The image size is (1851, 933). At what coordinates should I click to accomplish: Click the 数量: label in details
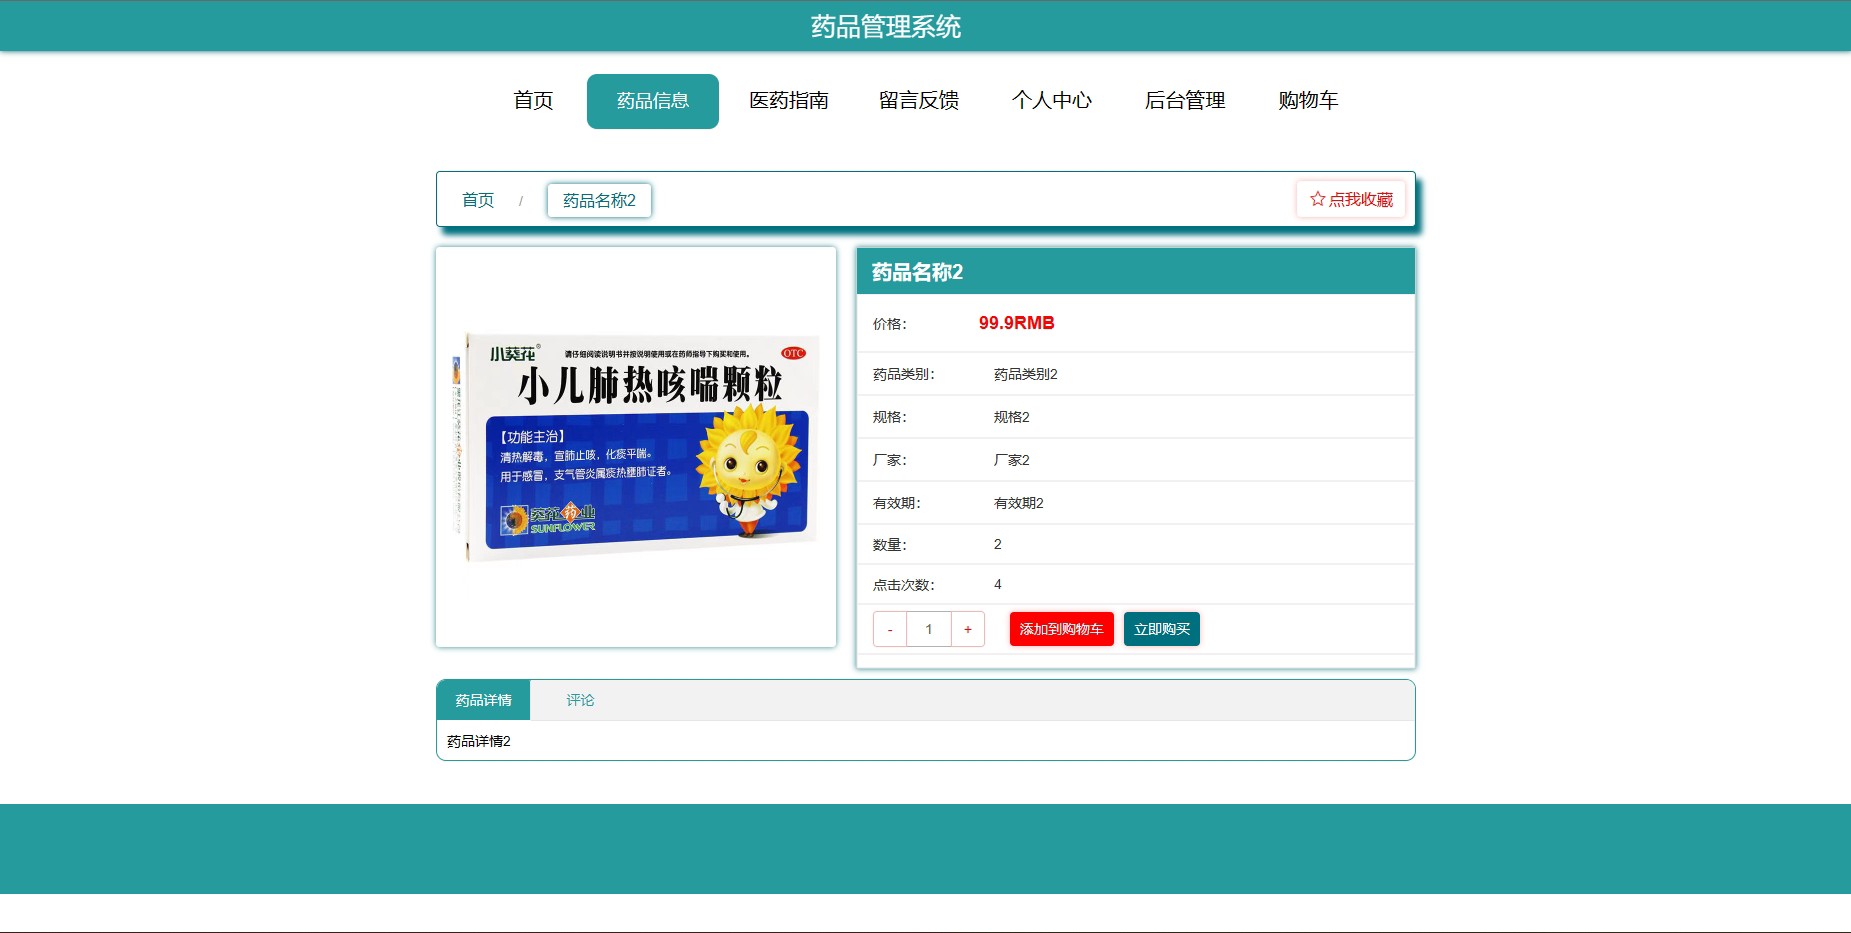coord(889,545)
